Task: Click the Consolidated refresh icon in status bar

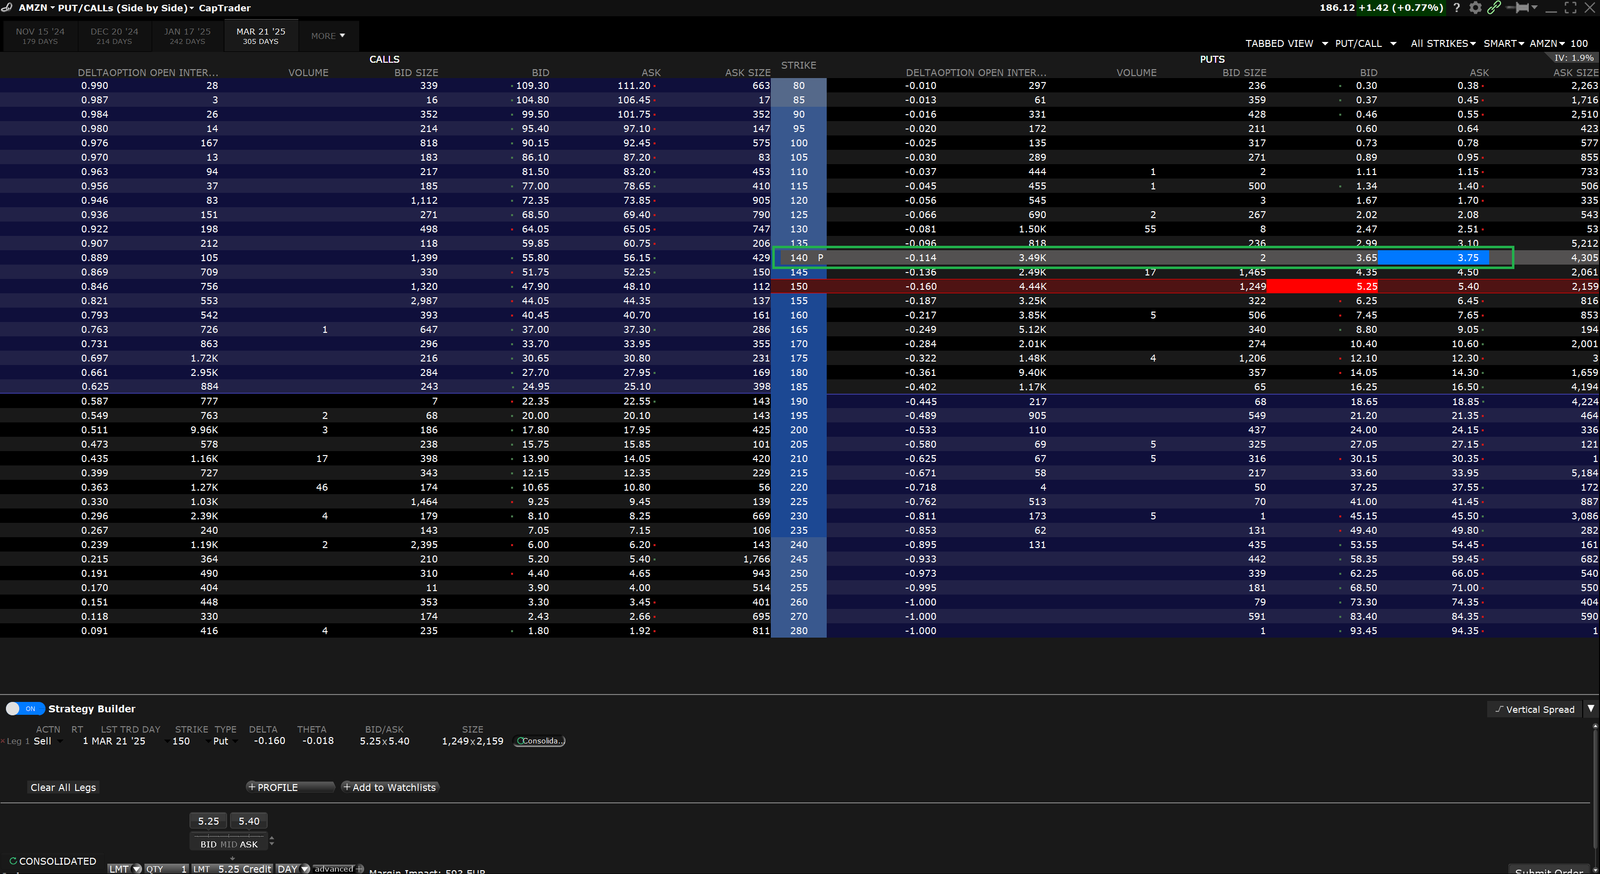Action: 13,861
